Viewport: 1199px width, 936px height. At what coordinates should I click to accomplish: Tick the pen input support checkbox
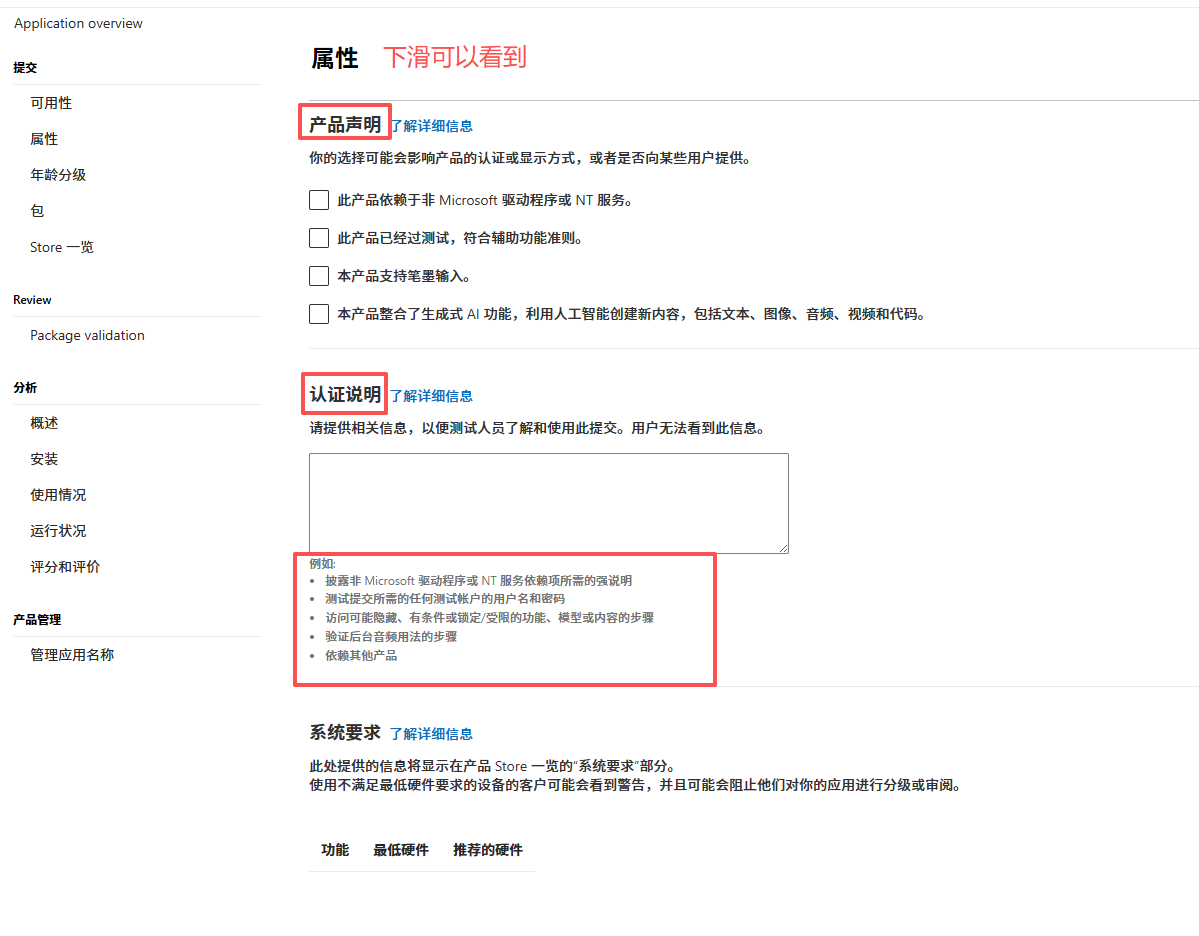point(319,276)
